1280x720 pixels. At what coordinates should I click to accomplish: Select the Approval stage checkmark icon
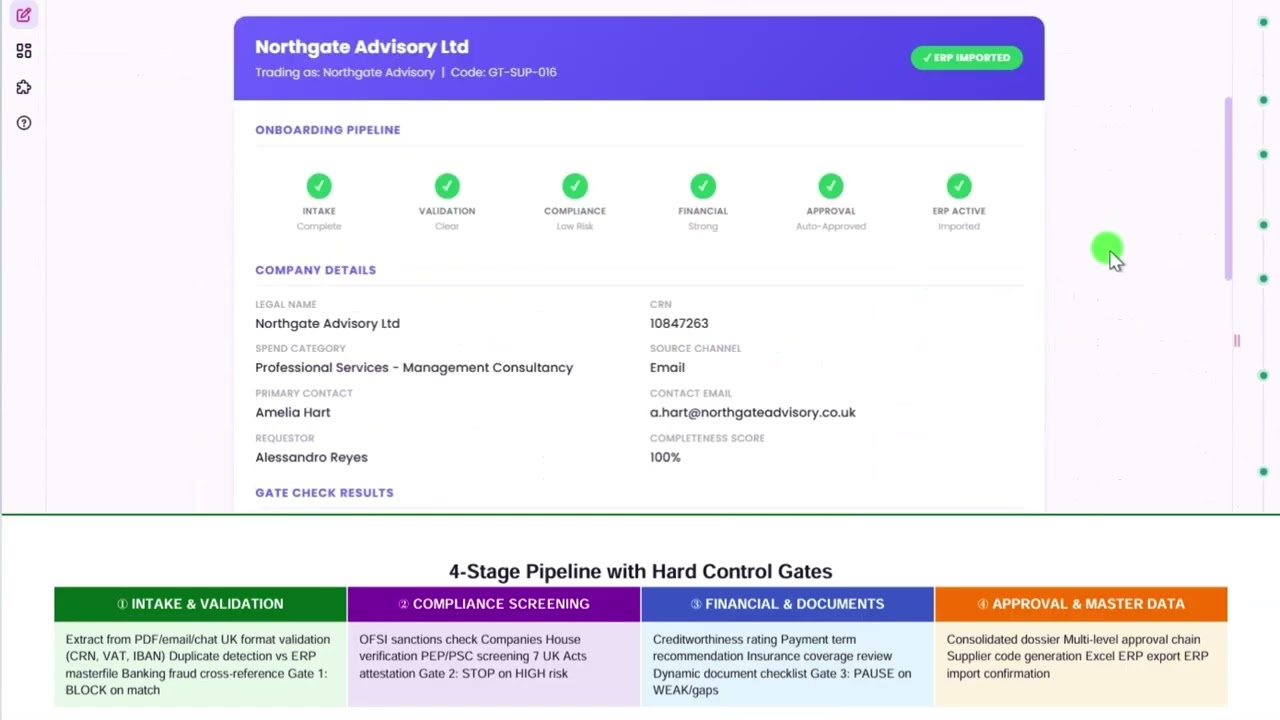point(831,186)
